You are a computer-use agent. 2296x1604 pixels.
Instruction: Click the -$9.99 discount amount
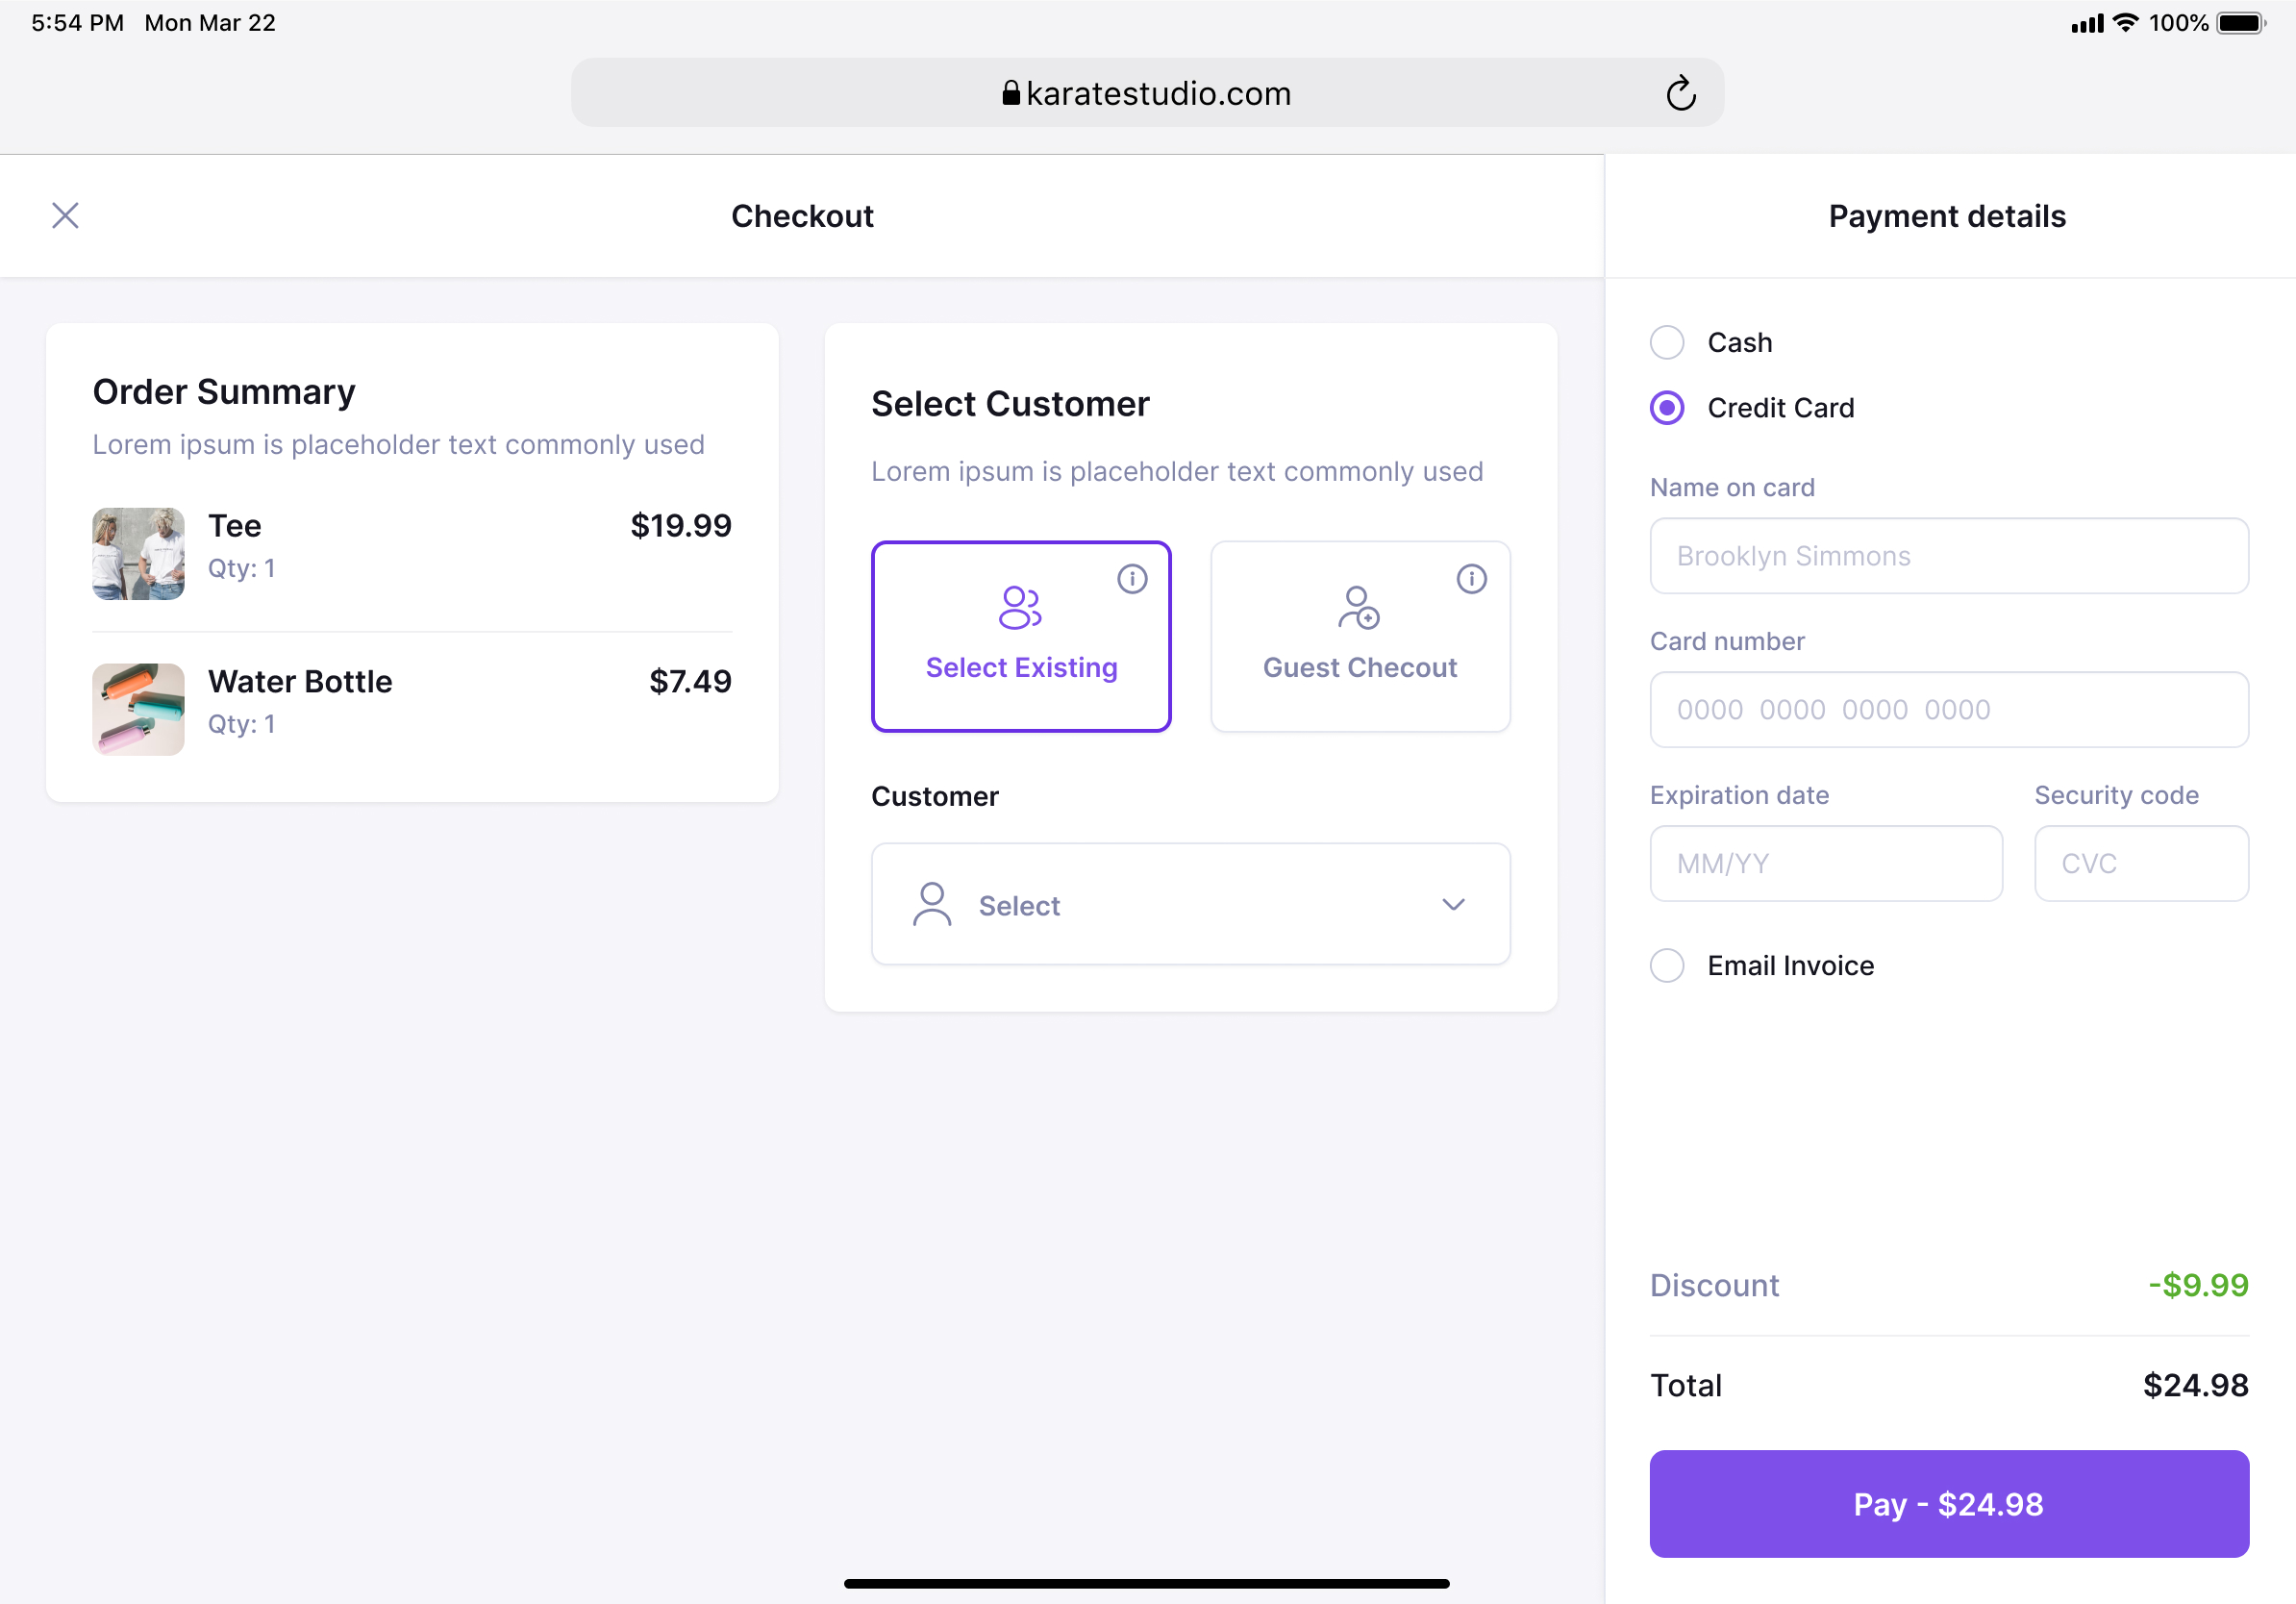pyautogui.click(x=2198, y=1284)
